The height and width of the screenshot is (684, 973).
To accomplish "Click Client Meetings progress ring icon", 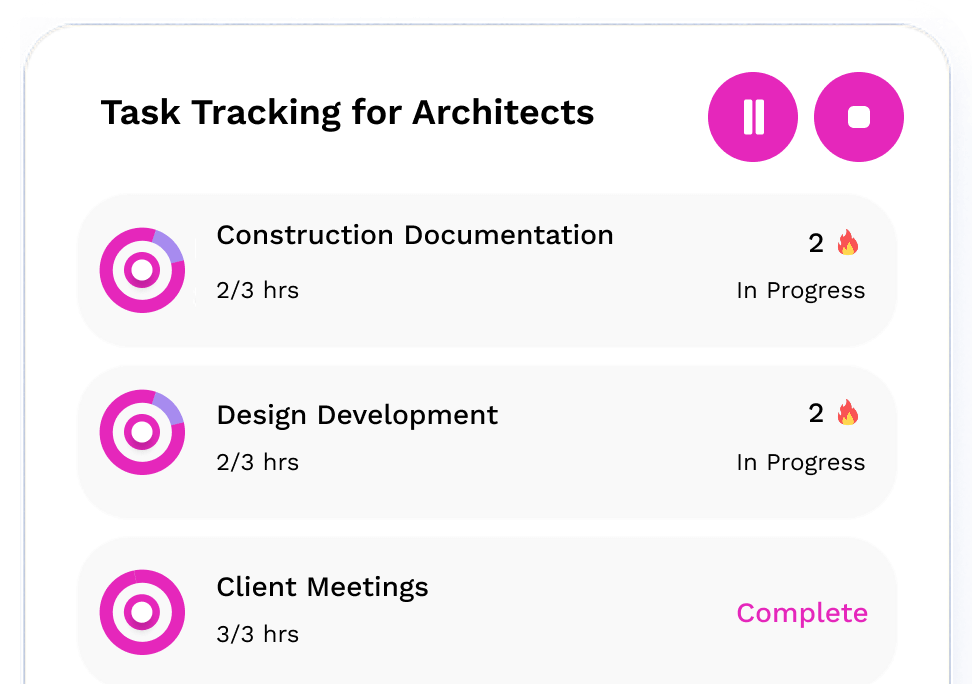I will pos(142,612).
